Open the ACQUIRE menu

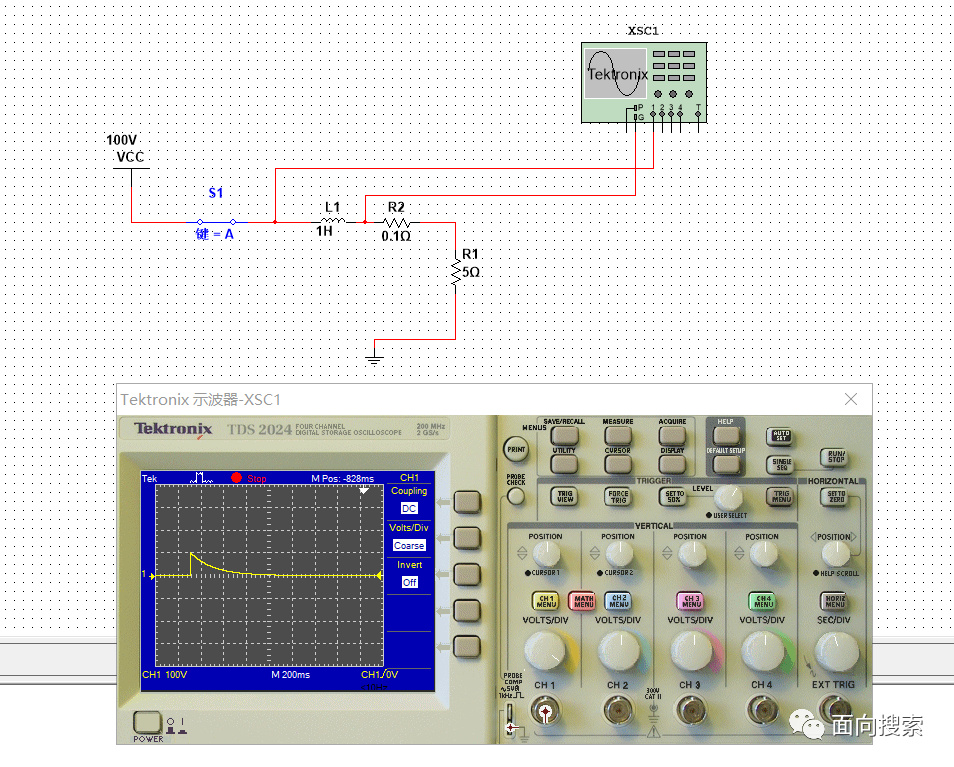672,435
